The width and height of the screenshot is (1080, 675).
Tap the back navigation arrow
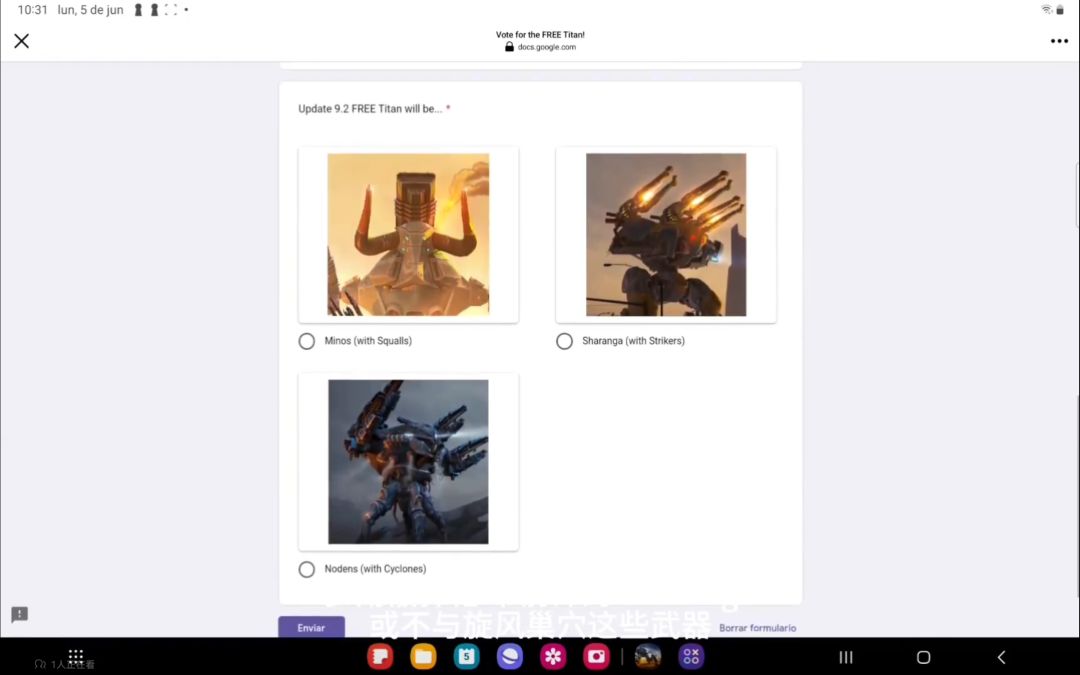pyautogui.click(x=1001, y=657)
